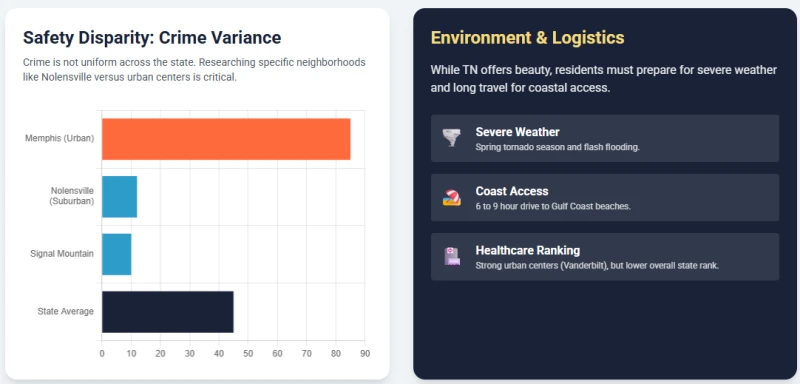Screen dimensions: 800x384
Task: Click the beach umbrella Coast Access icon
Action: (452, 197)
